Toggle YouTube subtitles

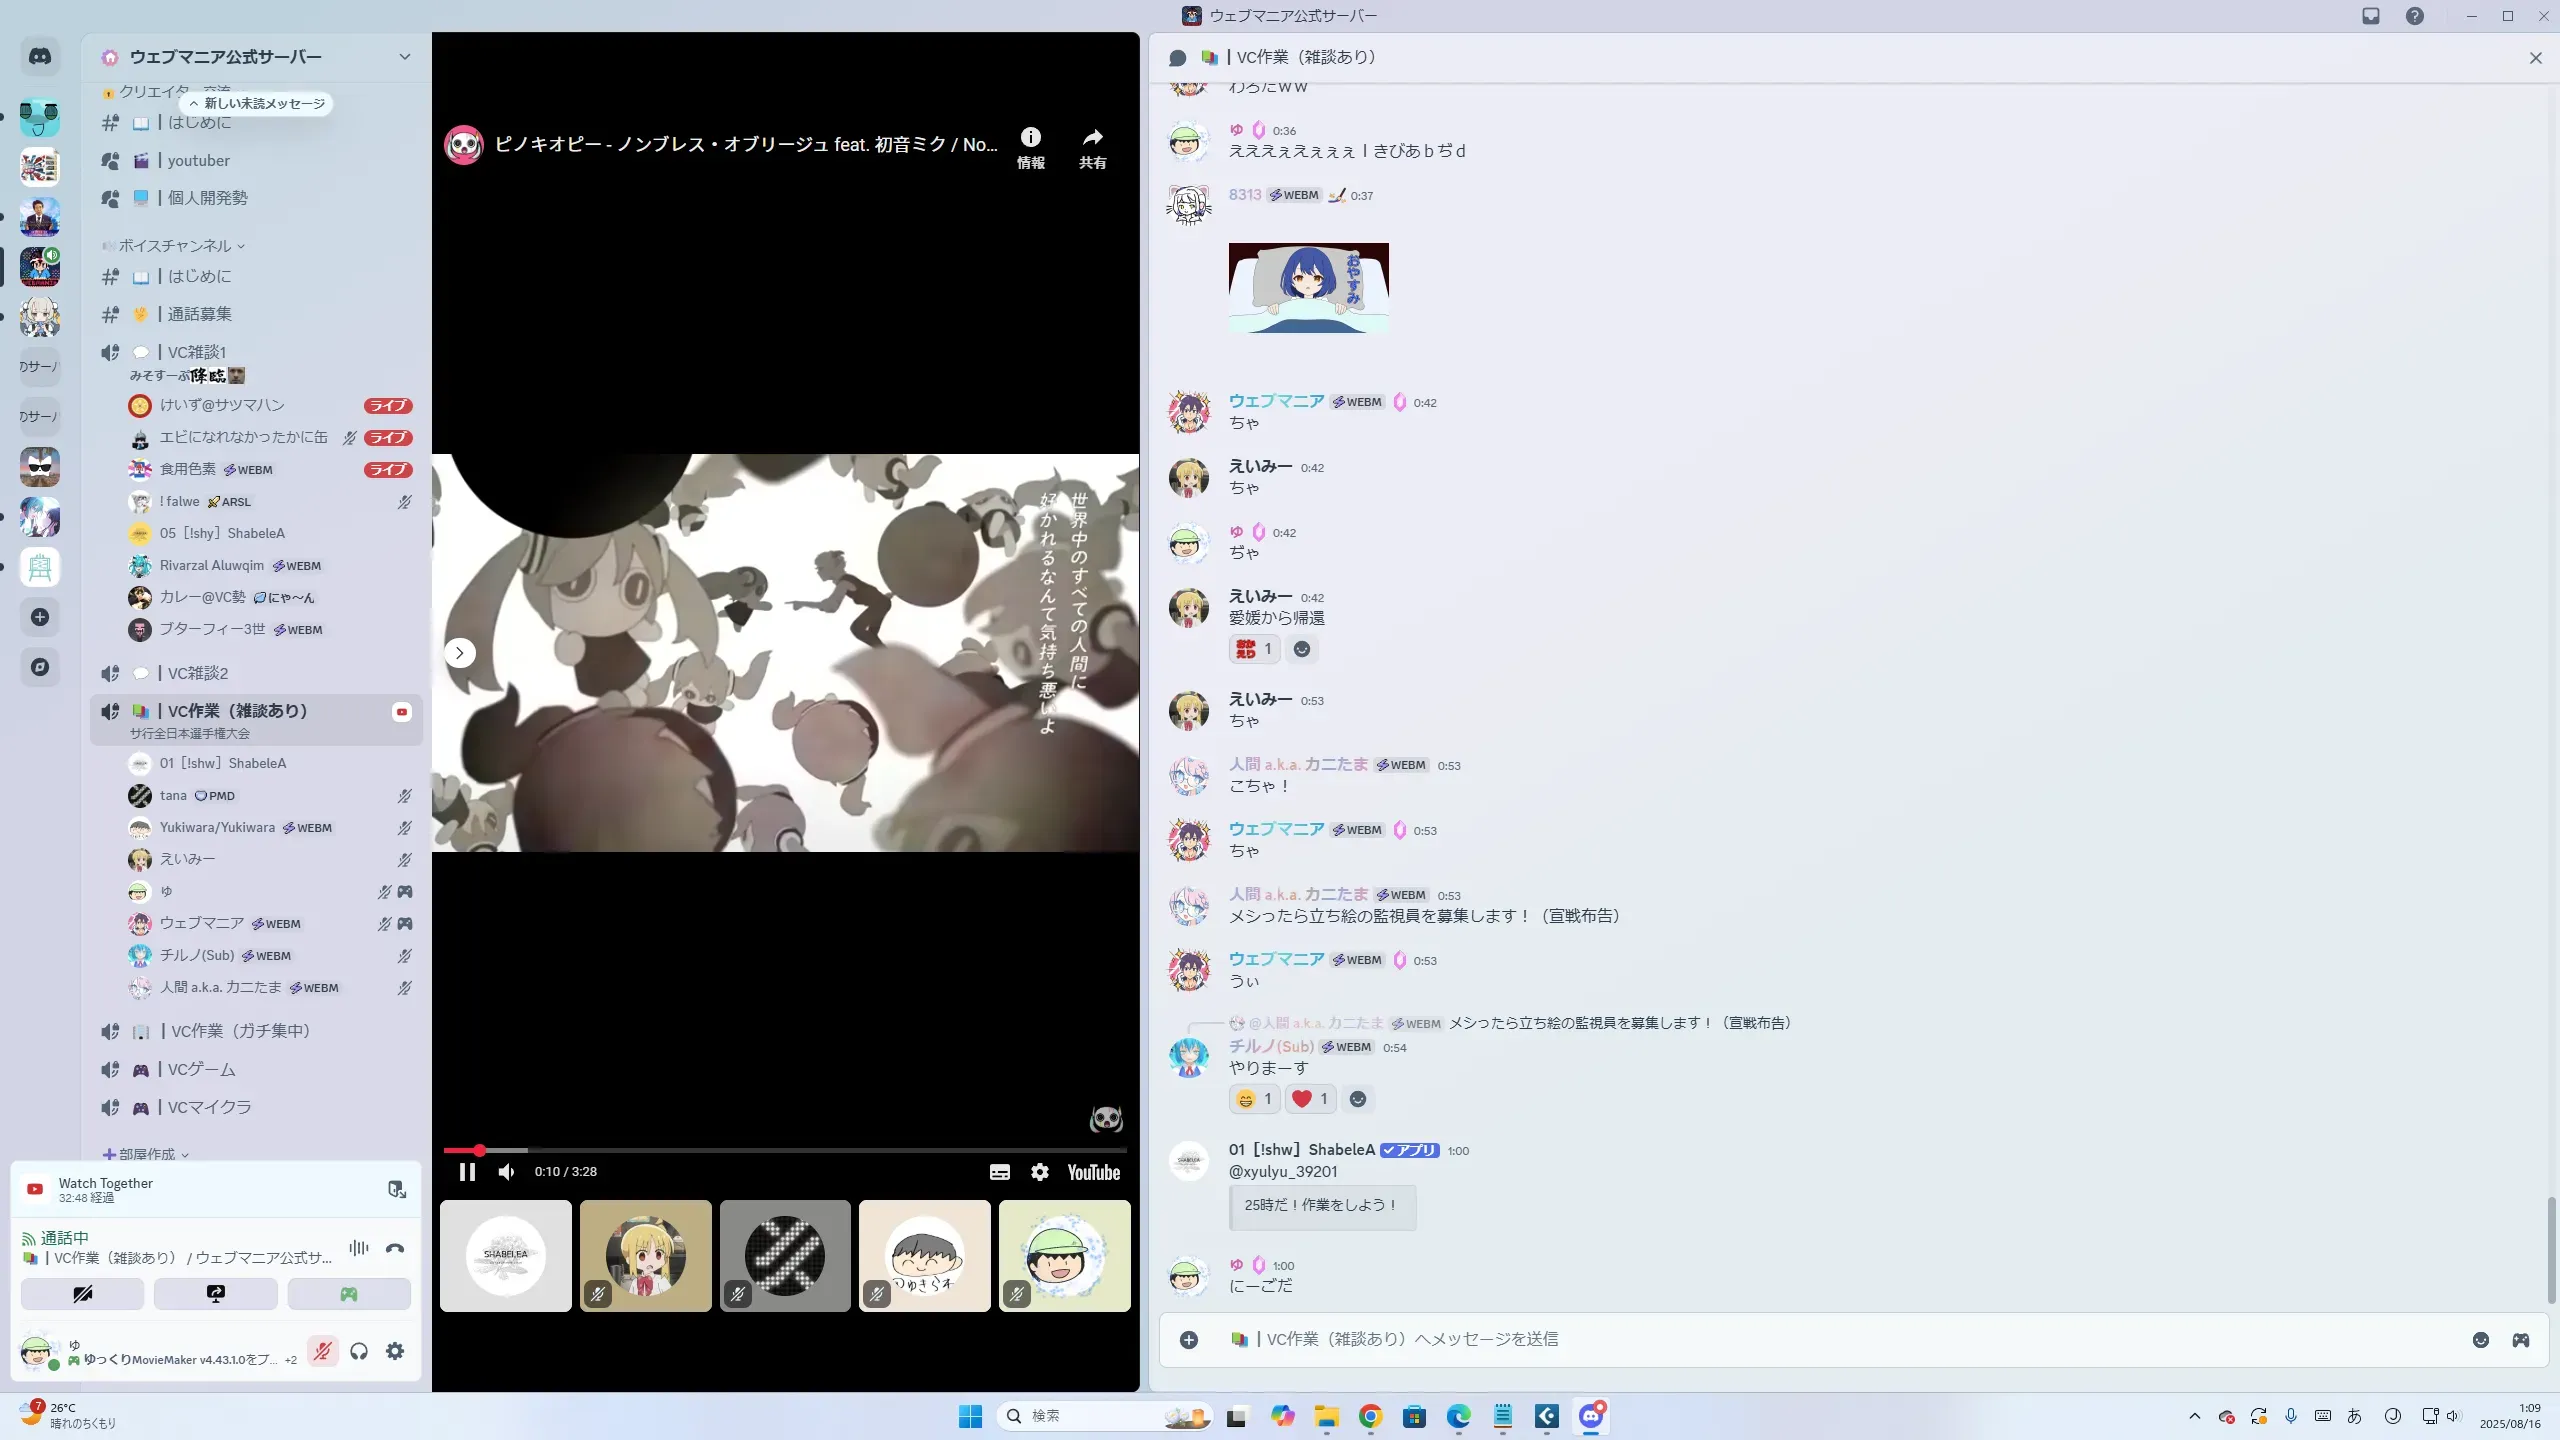[999, 1172]
